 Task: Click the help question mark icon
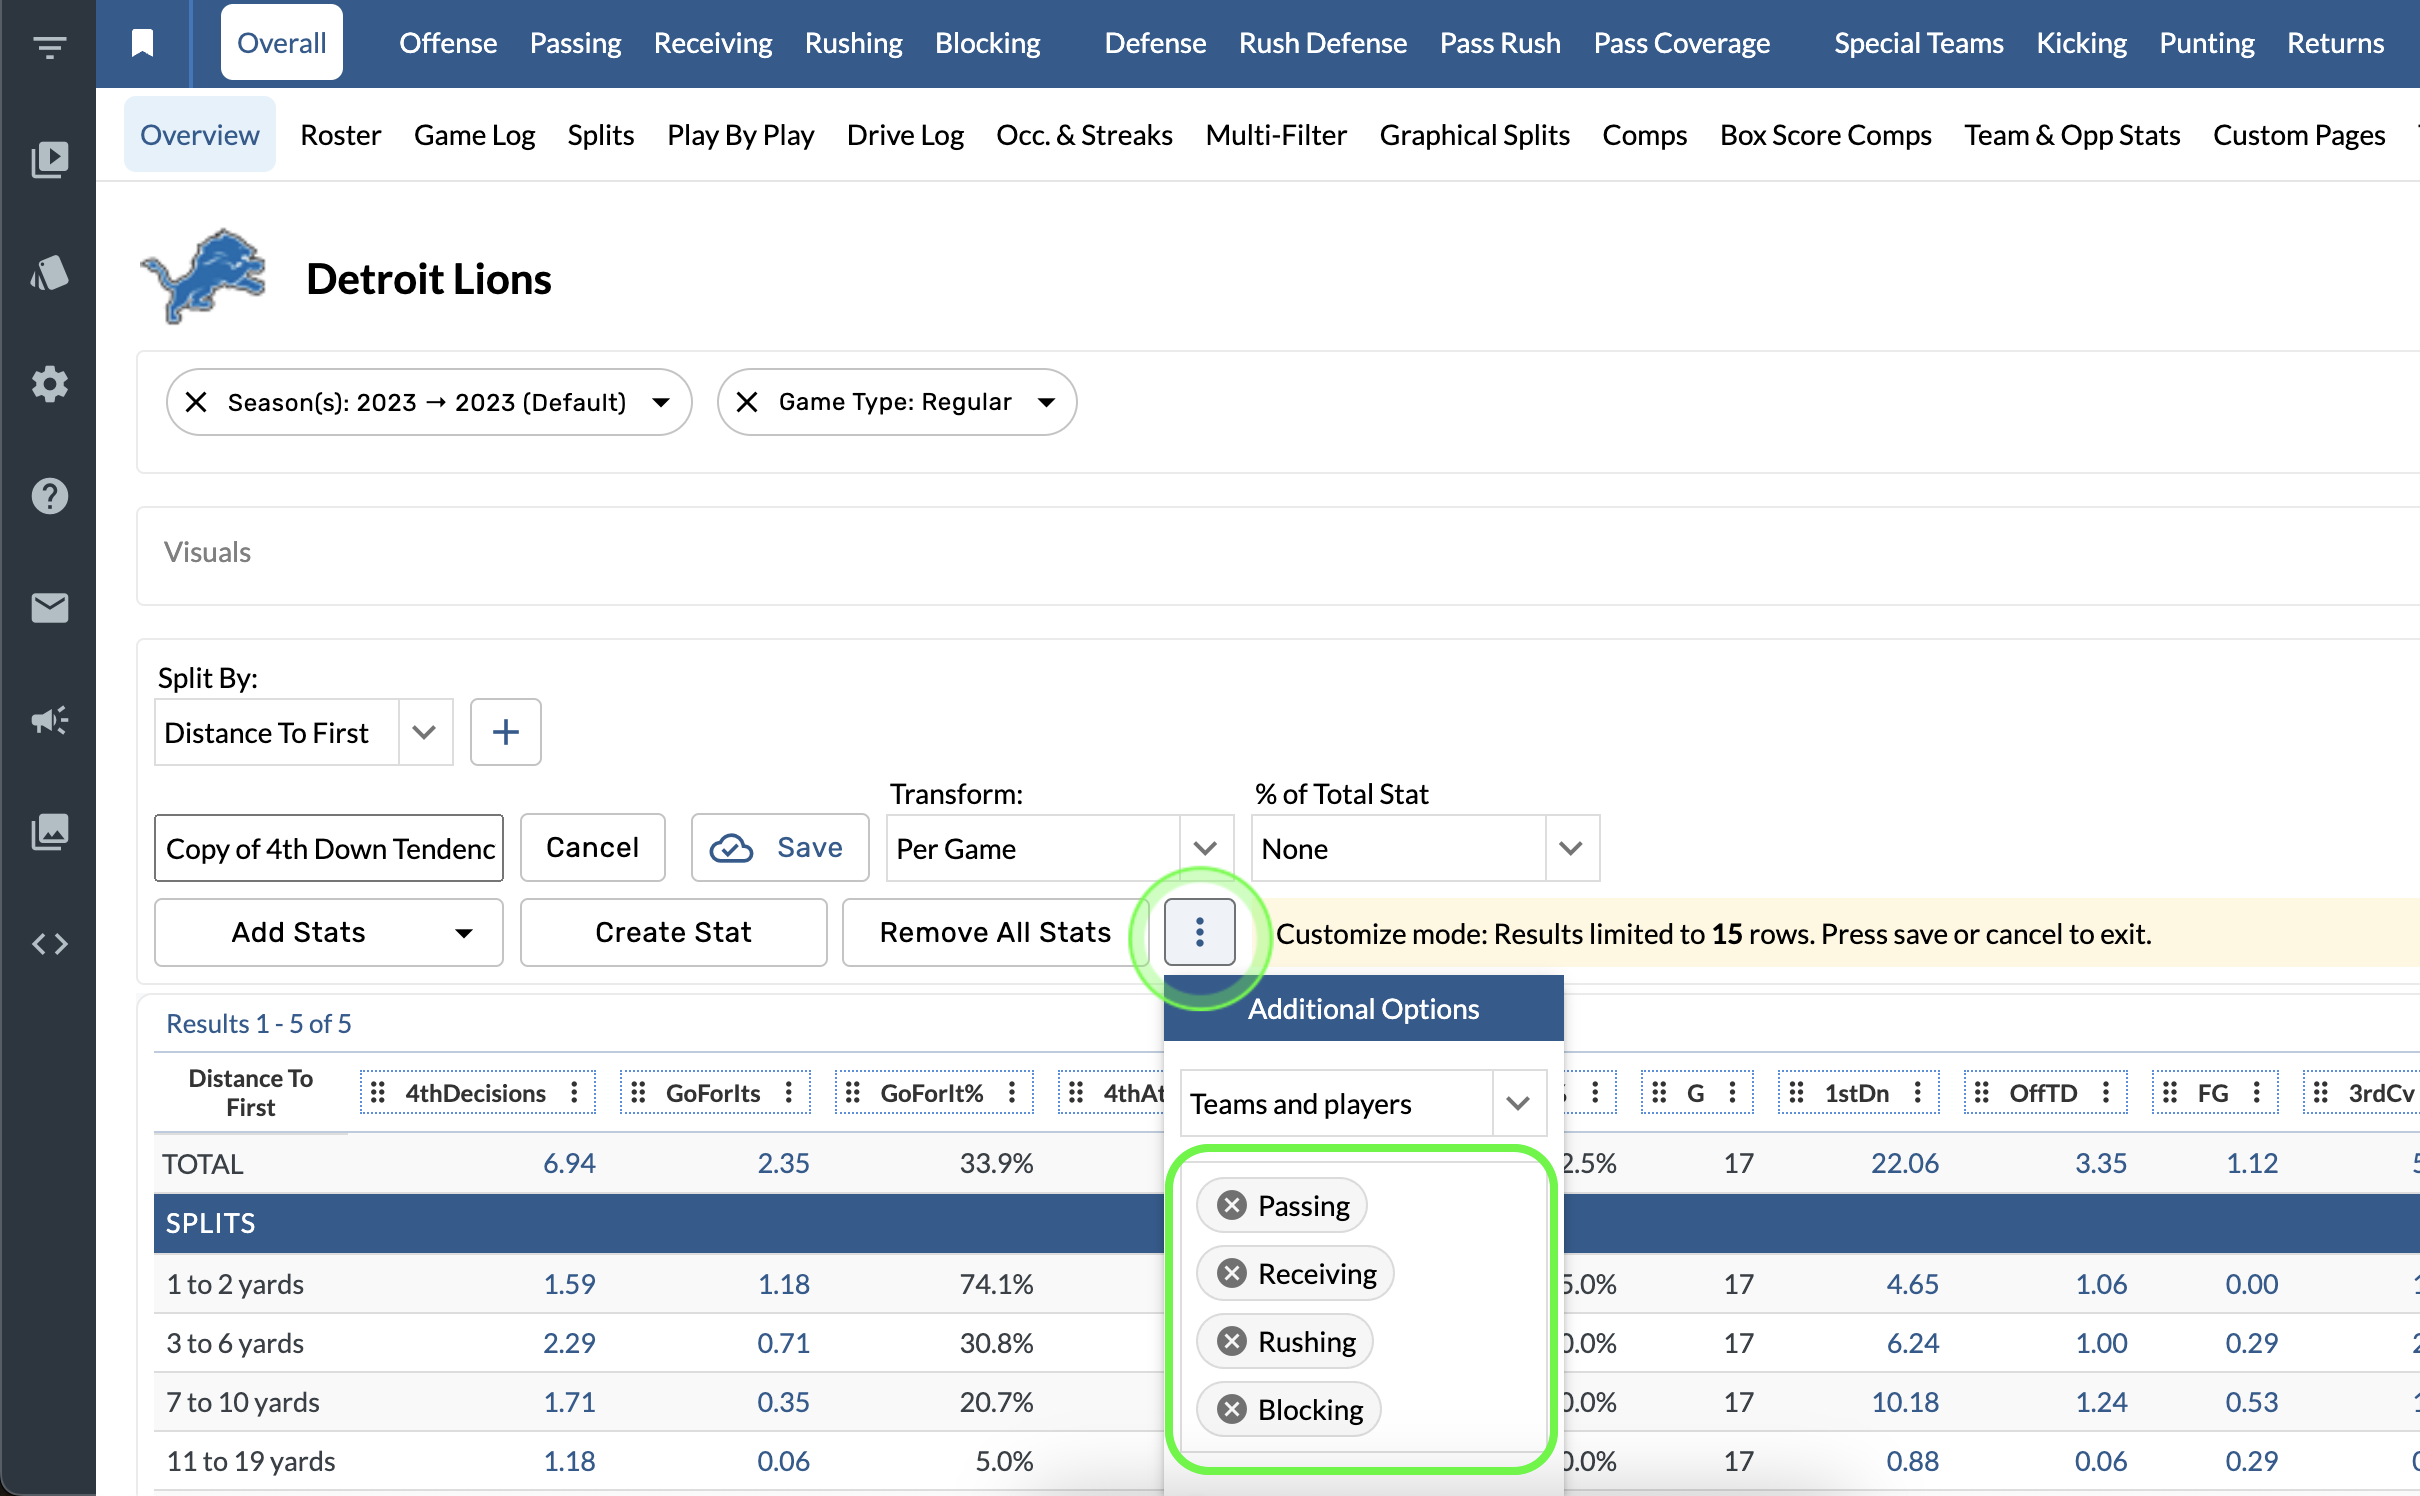(49, 496)
